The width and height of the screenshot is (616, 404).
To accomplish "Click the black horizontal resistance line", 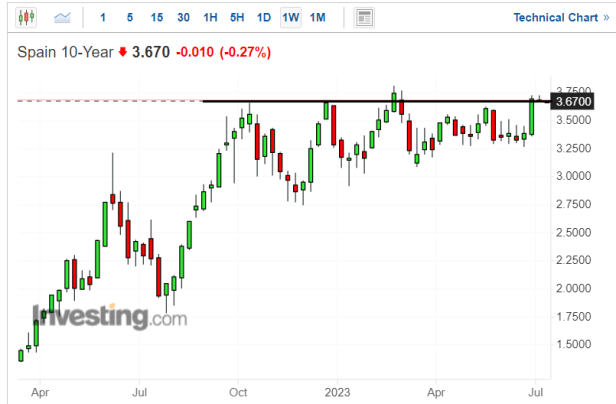I will pos(375,101).
